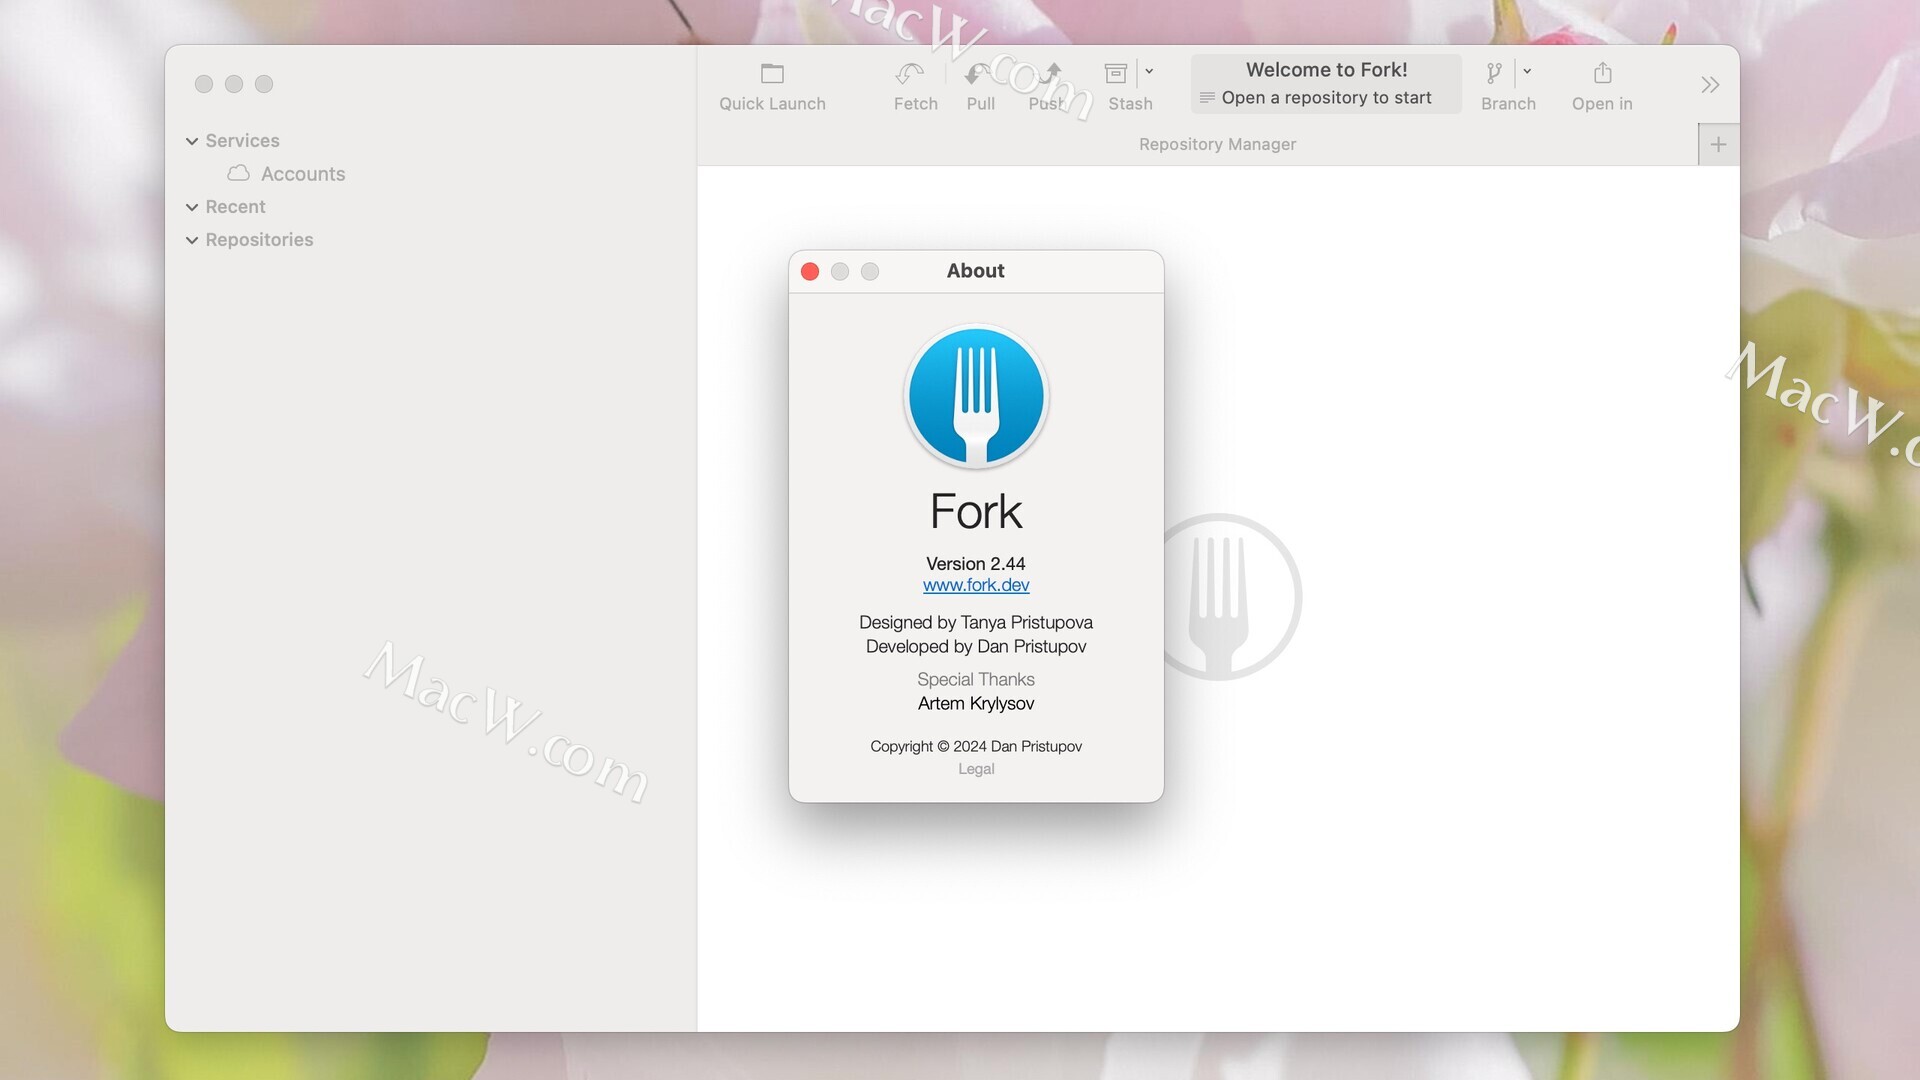Click Open a repository to start
Screen dimensions: 1920x1080
click(1326, 97)
